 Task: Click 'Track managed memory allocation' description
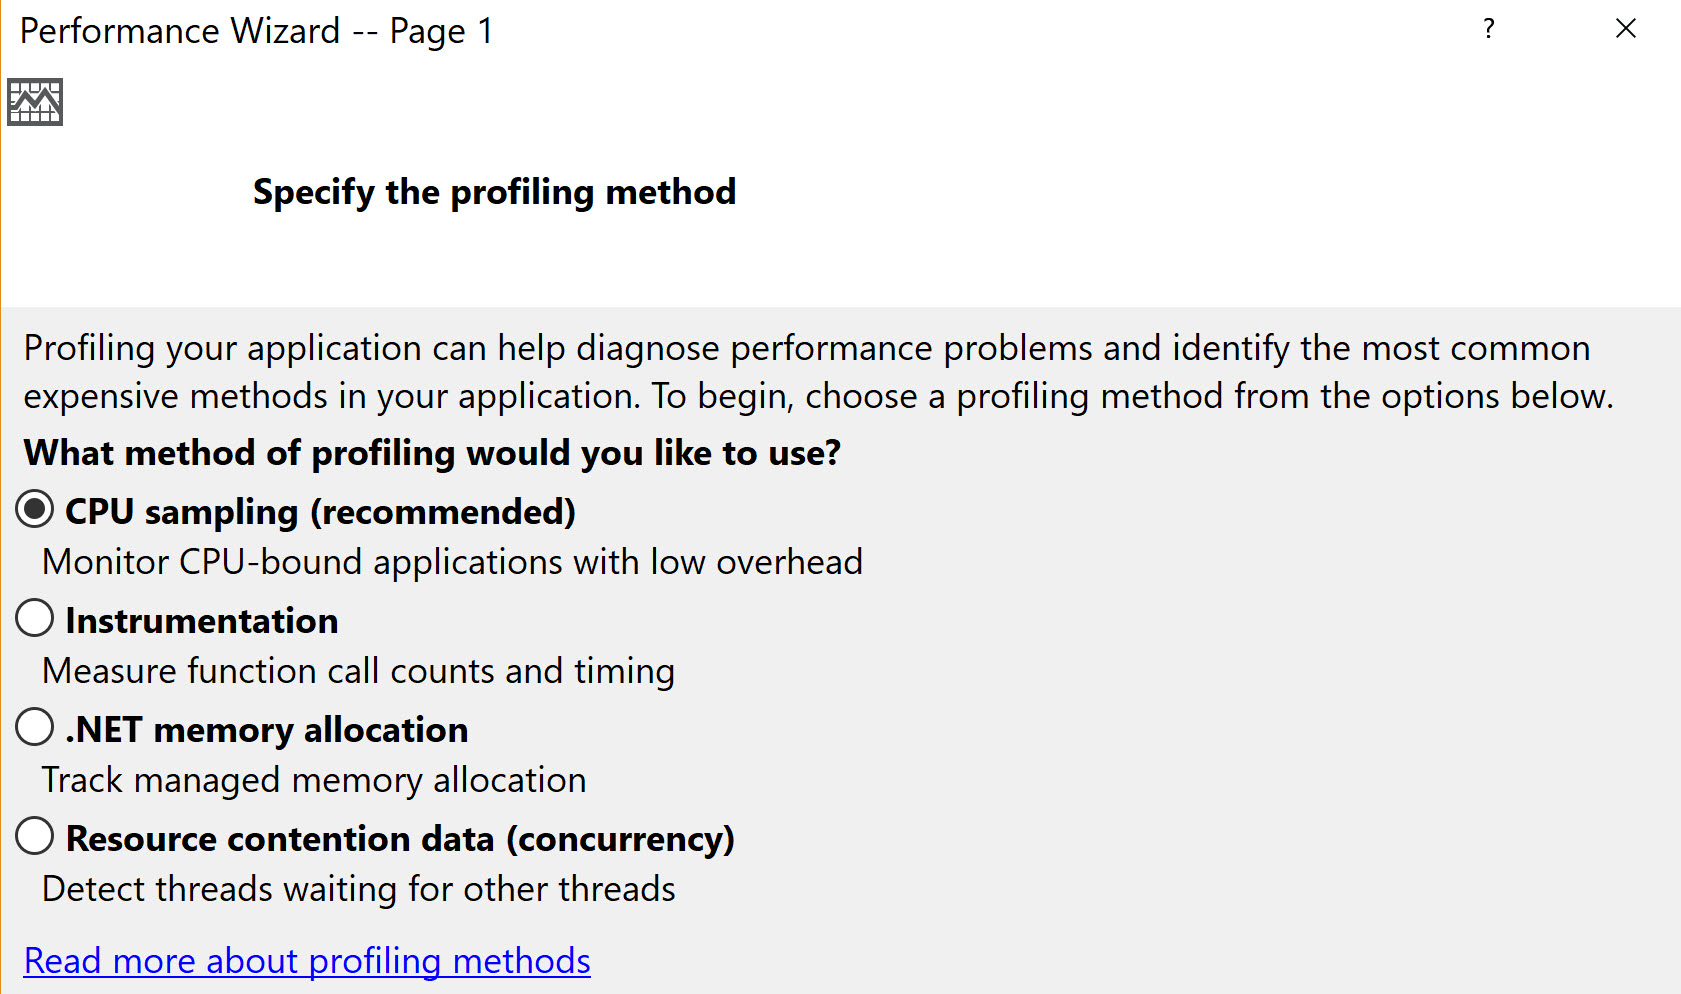314,780
